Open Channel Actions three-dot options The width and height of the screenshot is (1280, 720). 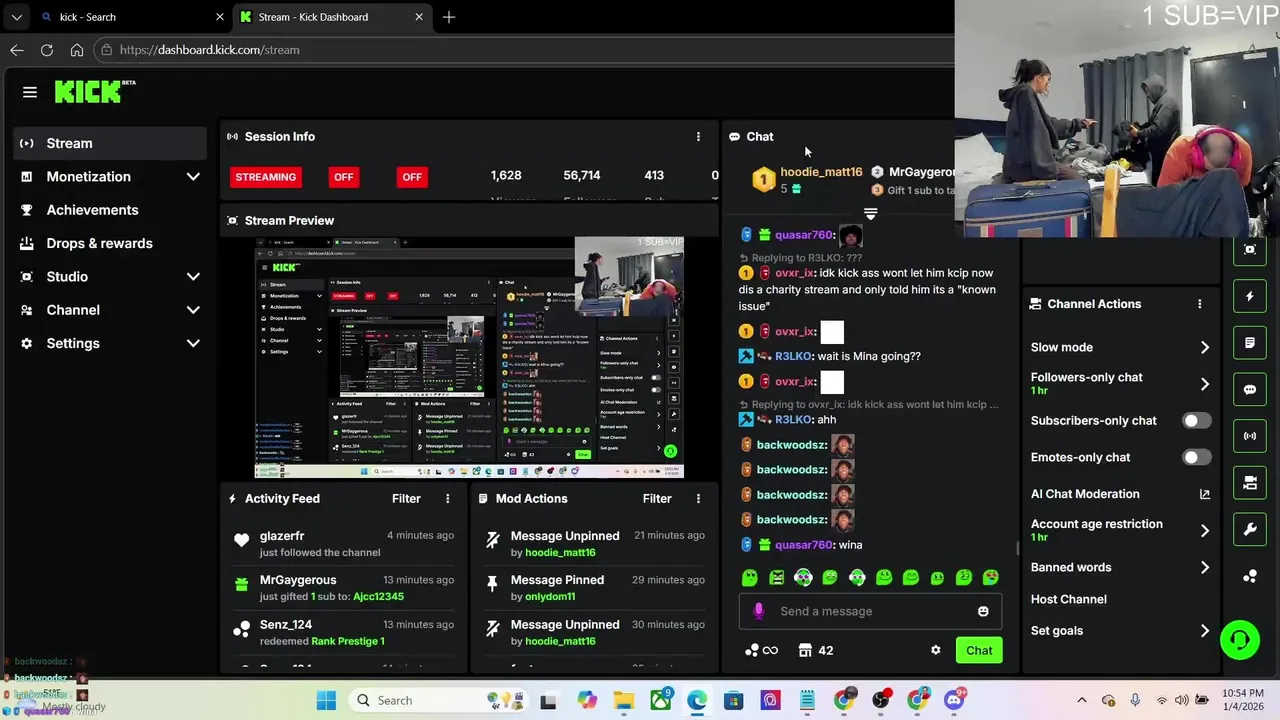pyautogui.click(x=1200, y=304)
